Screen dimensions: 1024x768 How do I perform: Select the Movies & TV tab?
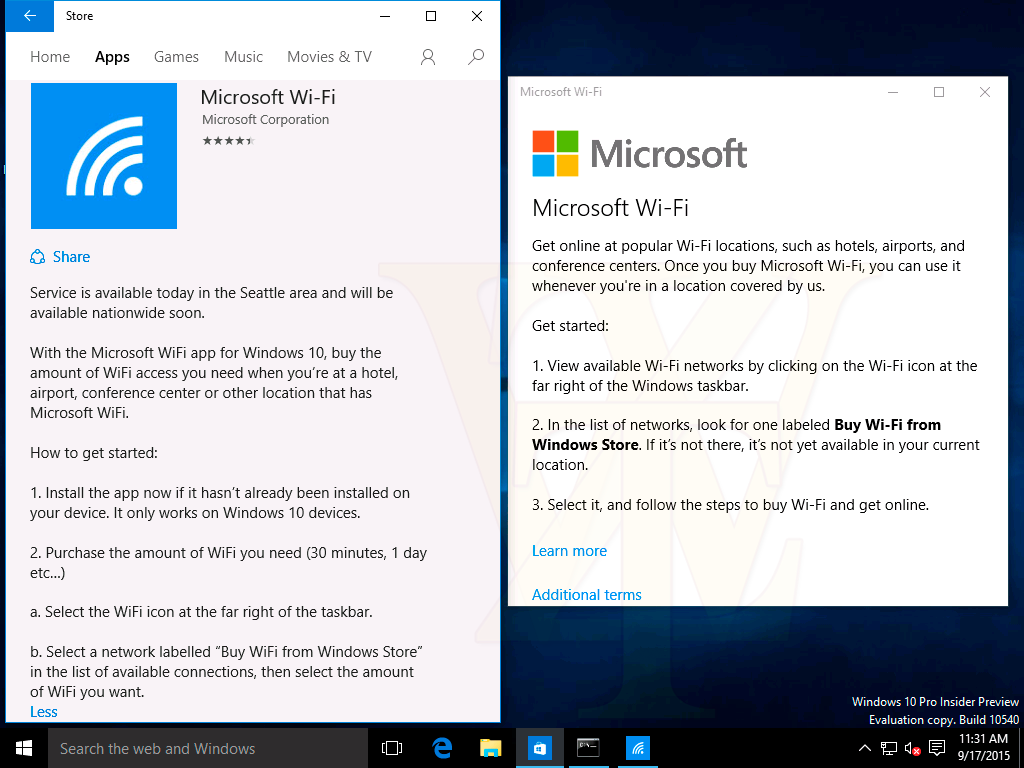pos(329,57)
